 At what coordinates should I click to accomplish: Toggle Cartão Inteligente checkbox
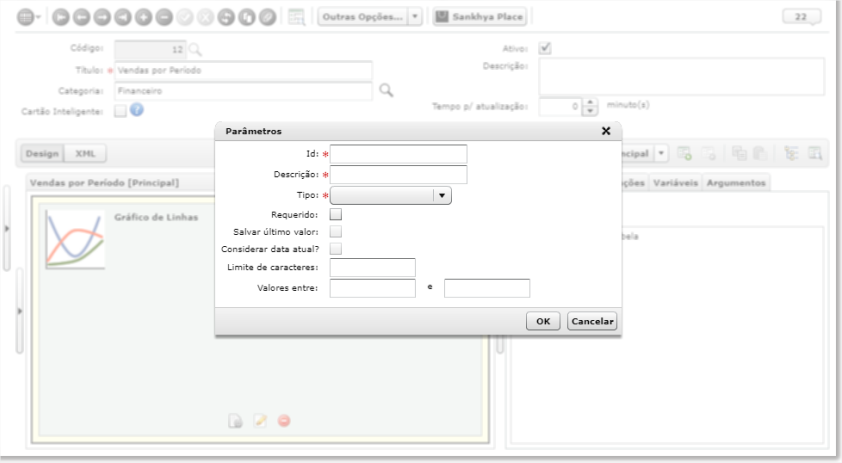tap(120, 111)
